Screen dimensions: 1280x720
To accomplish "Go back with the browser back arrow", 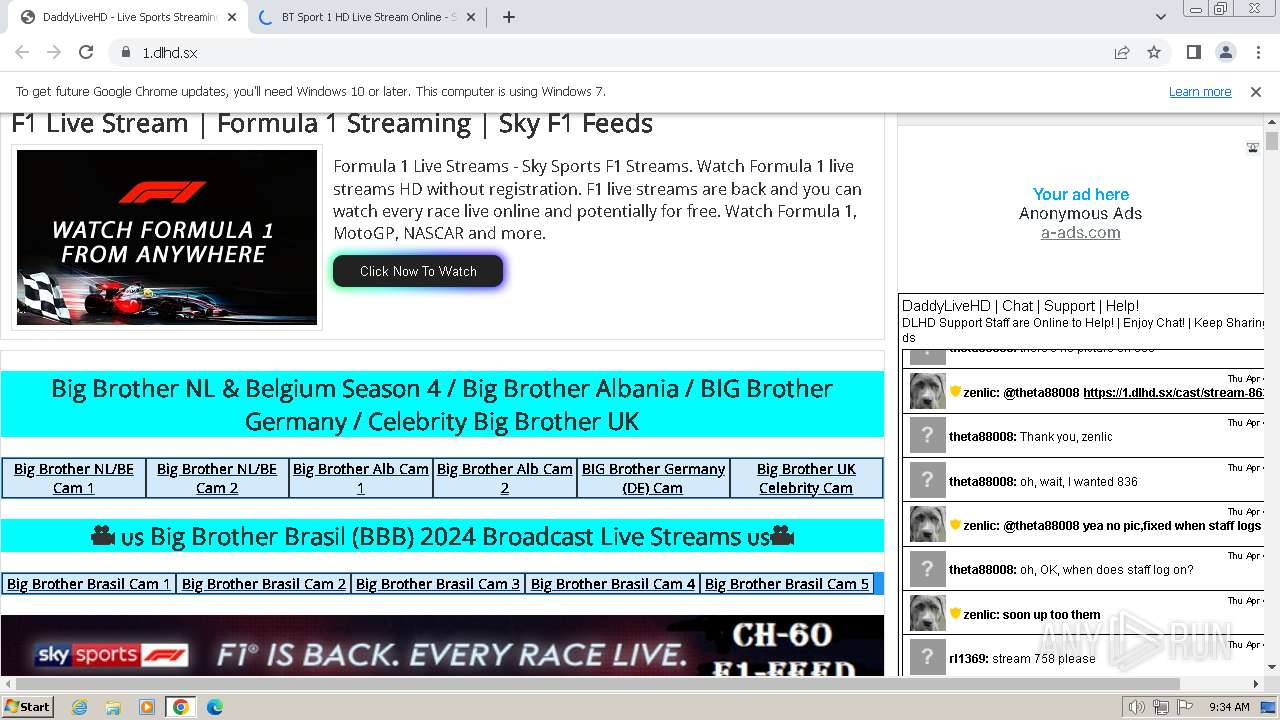I will point(22,52).
